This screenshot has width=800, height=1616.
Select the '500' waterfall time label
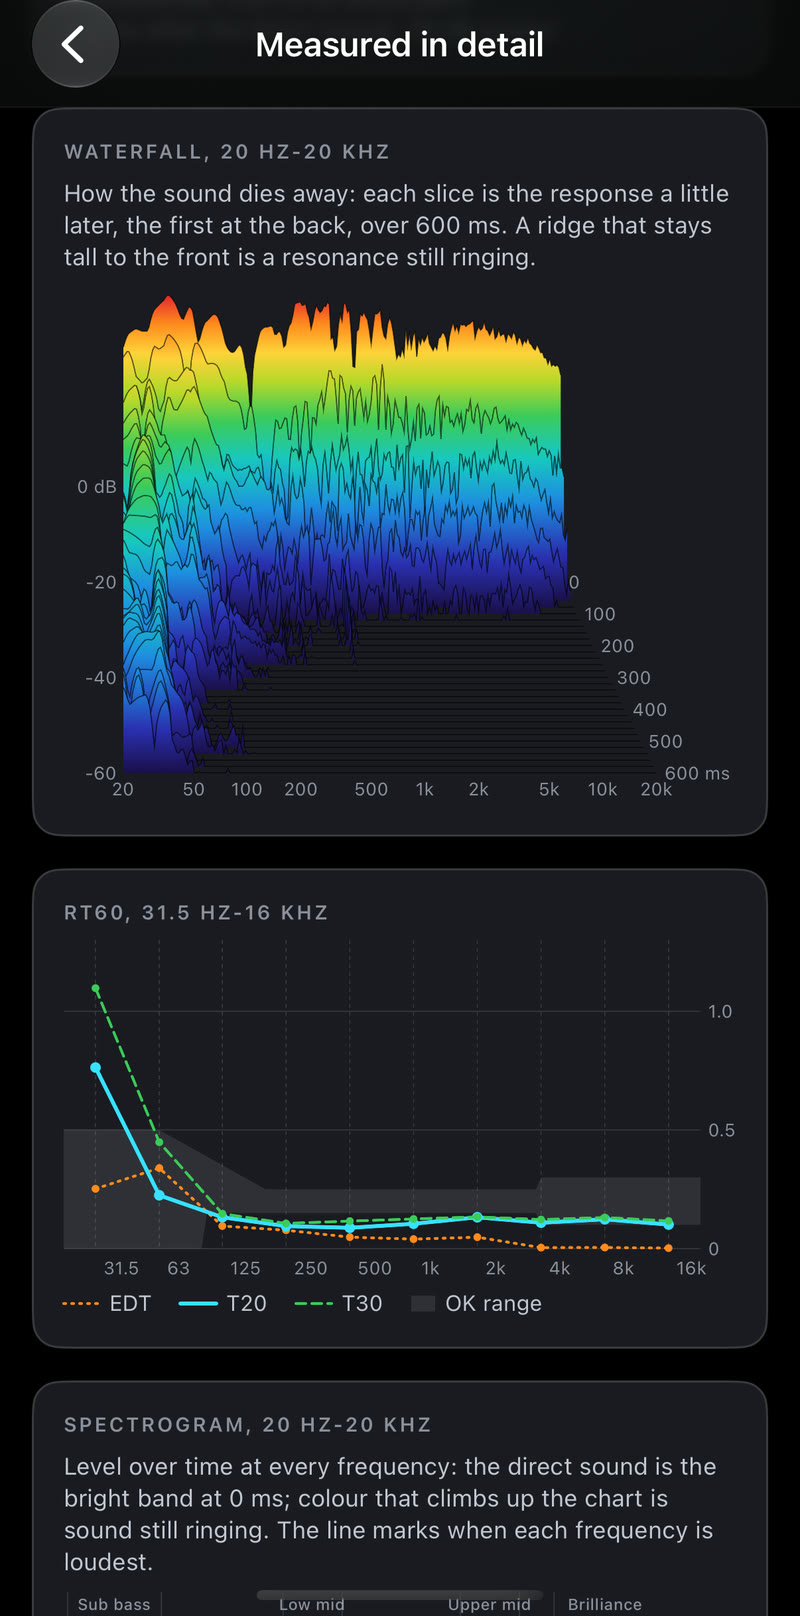[x=665, y=741]
